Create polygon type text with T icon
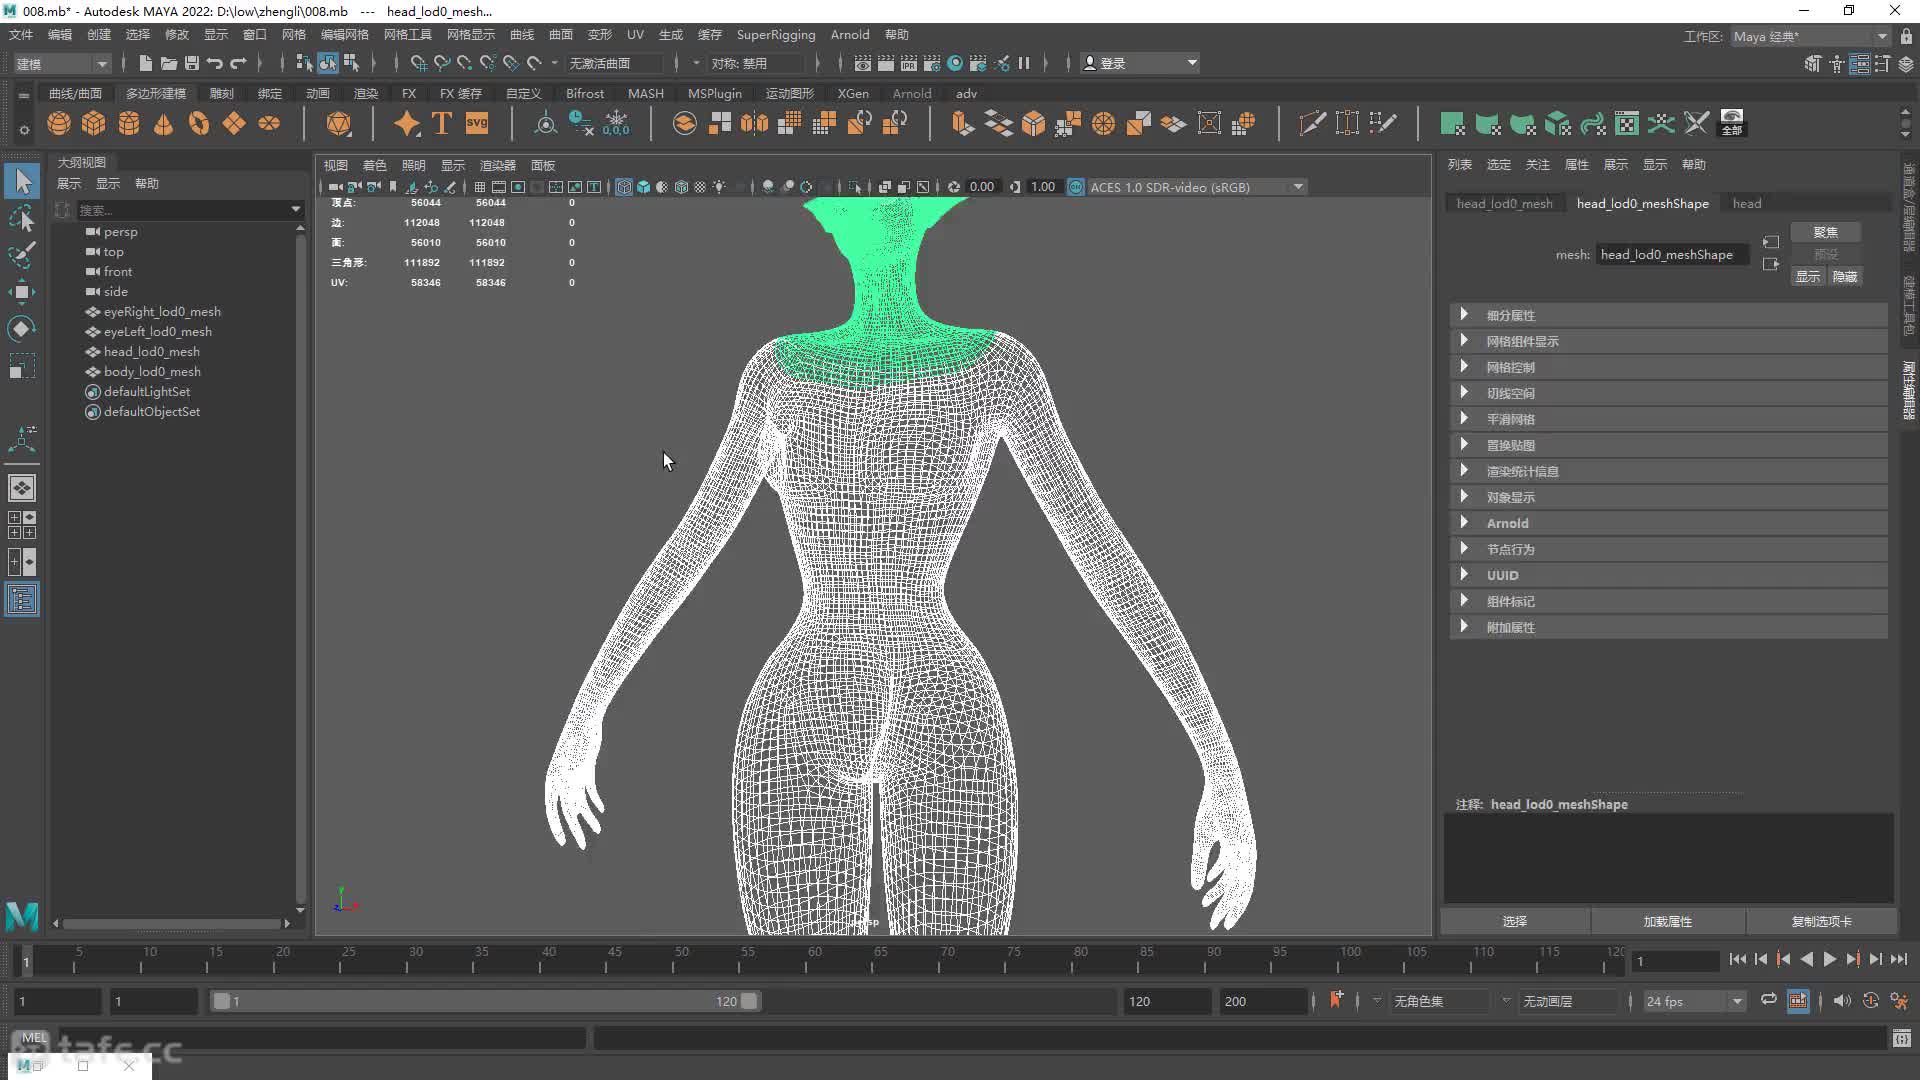The height and width of the screenshot is (1080, 1920). [x=442, y=123]
